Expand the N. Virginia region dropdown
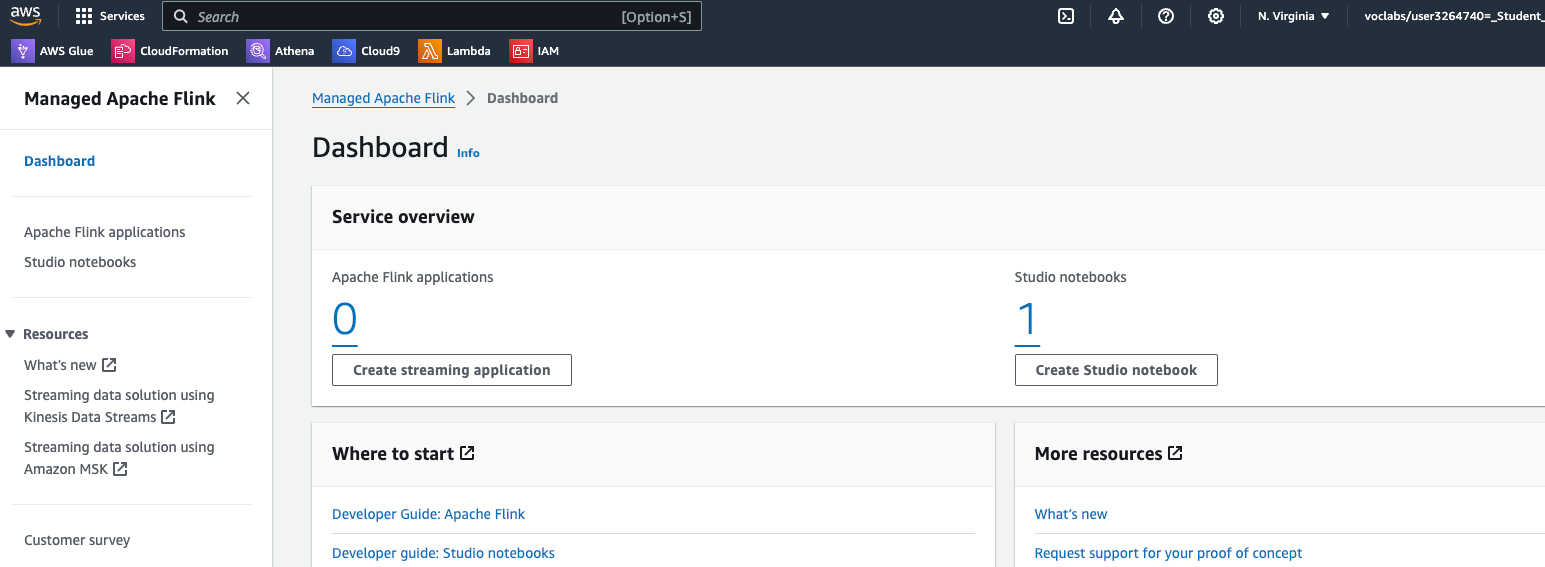 1294,16
